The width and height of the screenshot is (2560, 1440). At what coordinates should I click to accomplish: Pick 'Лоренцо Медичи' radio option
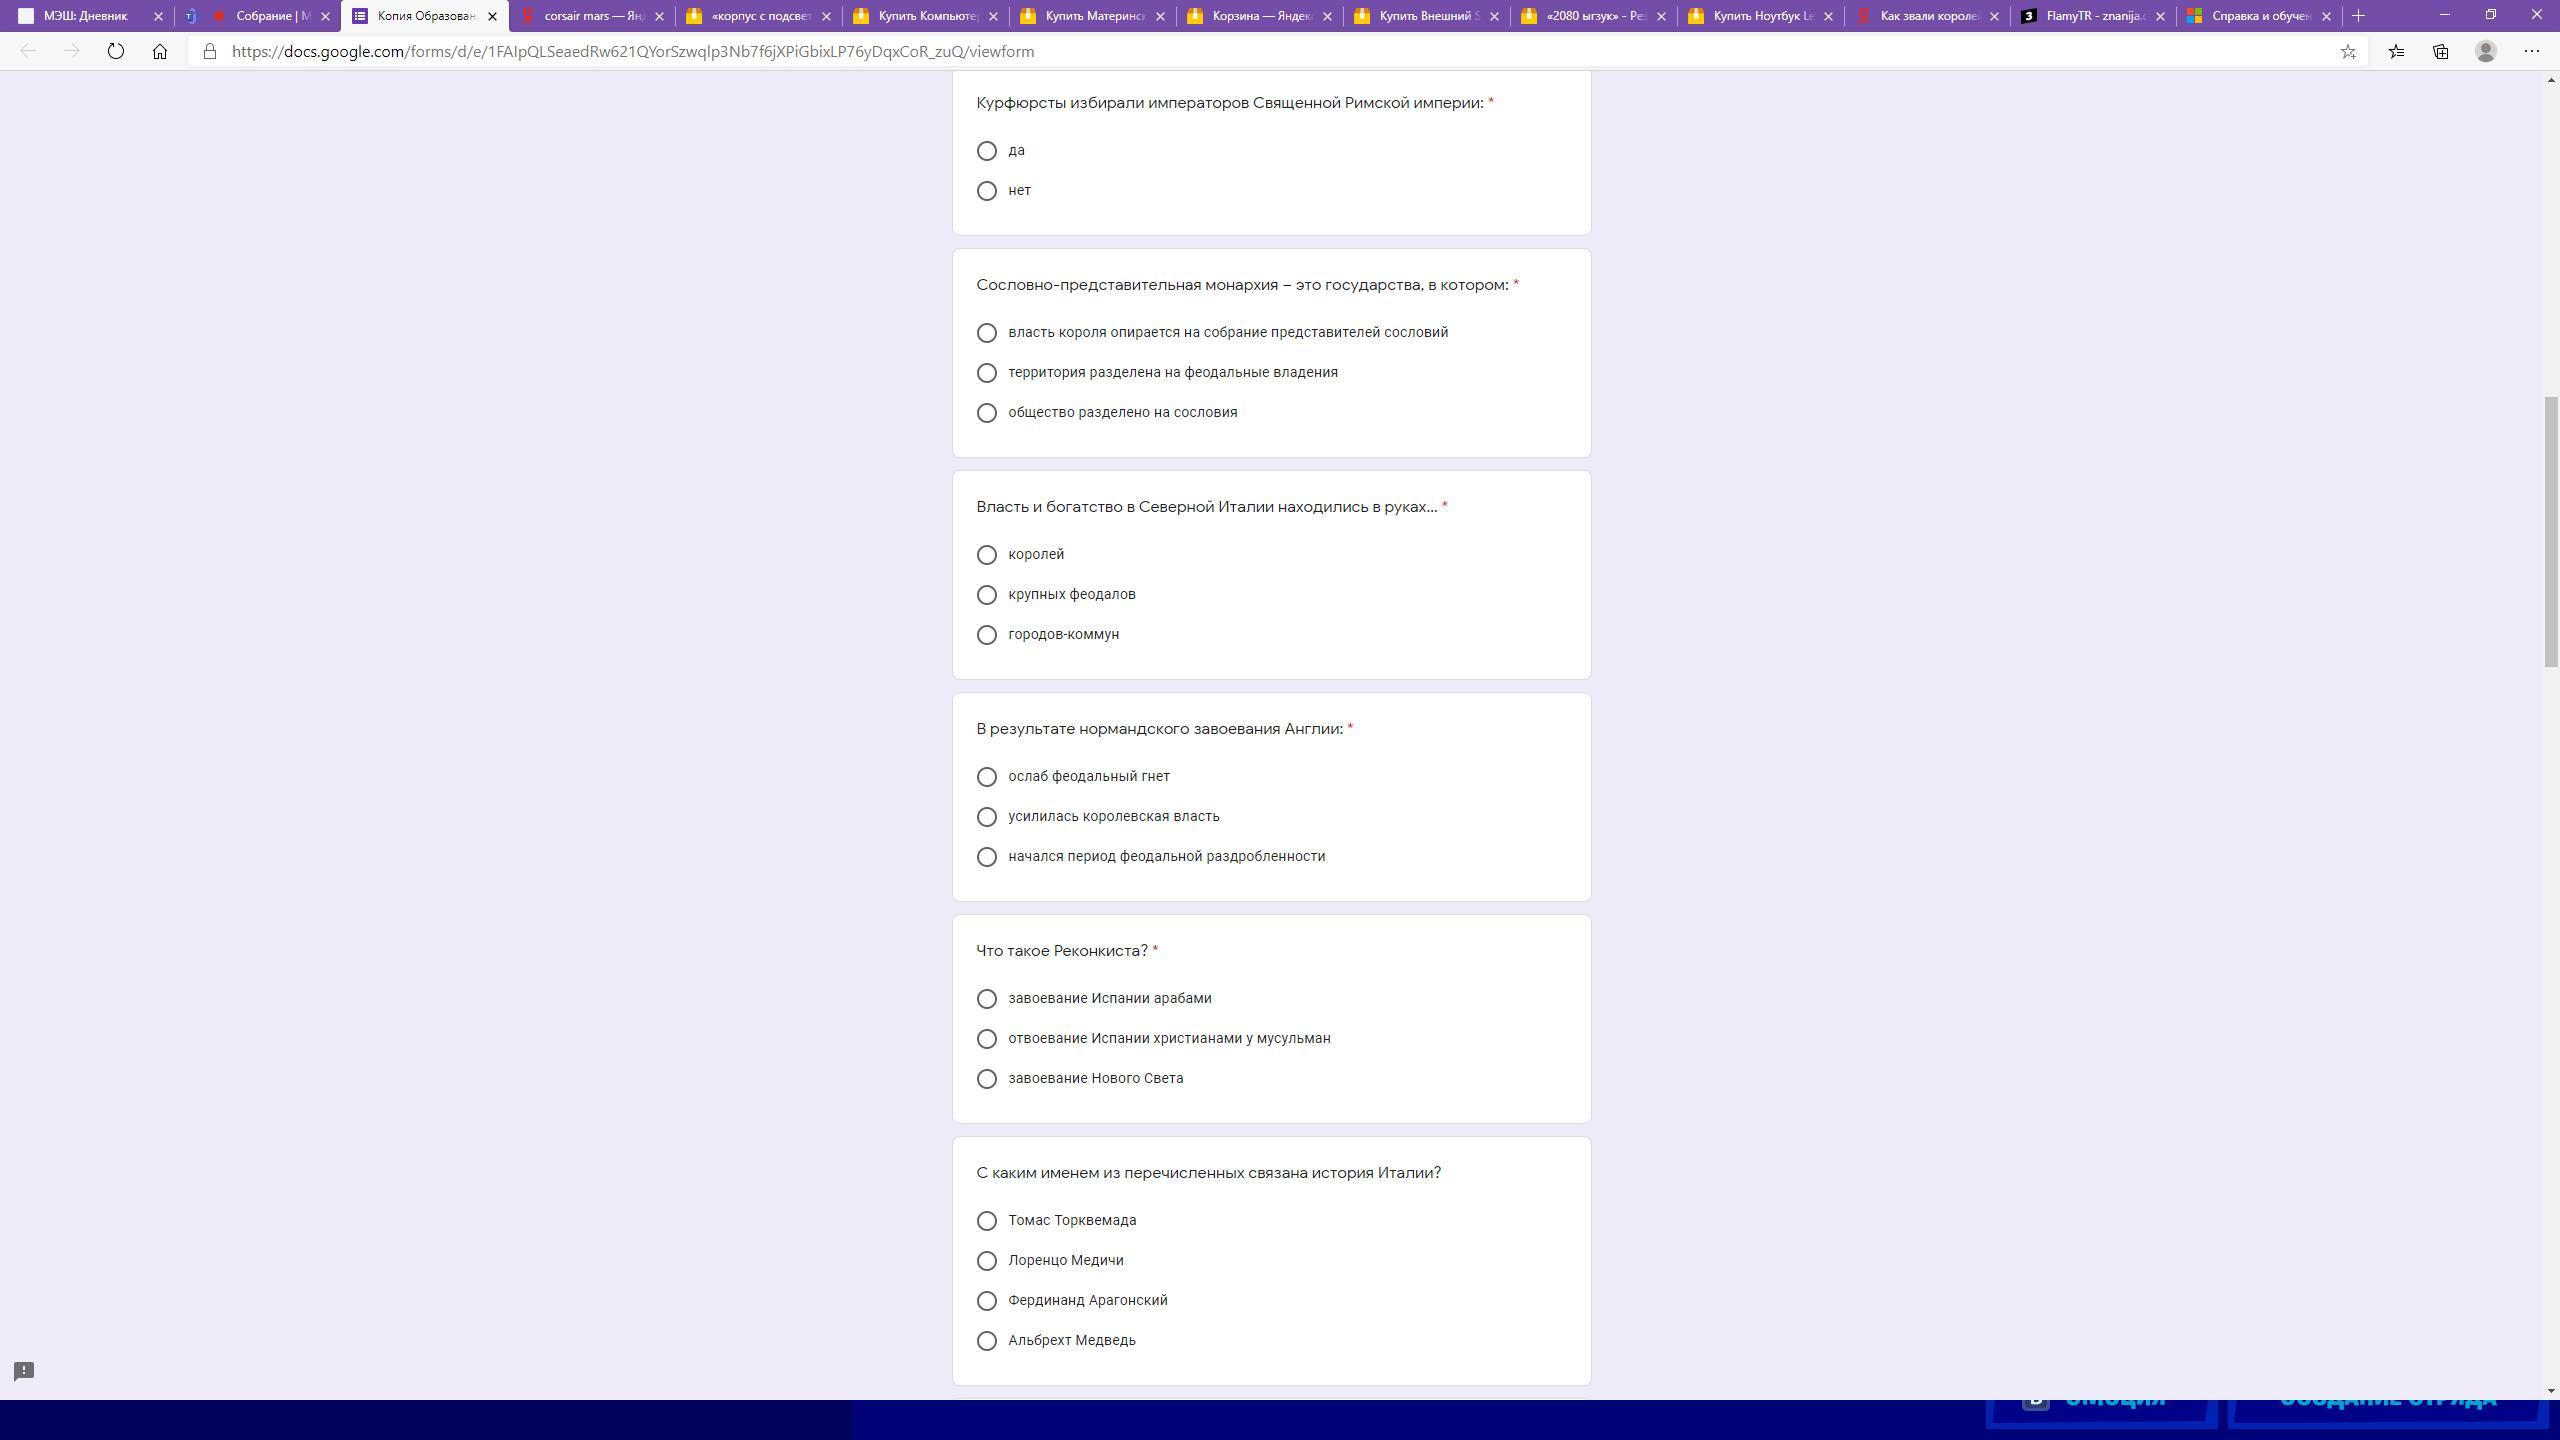[987, 1261]
